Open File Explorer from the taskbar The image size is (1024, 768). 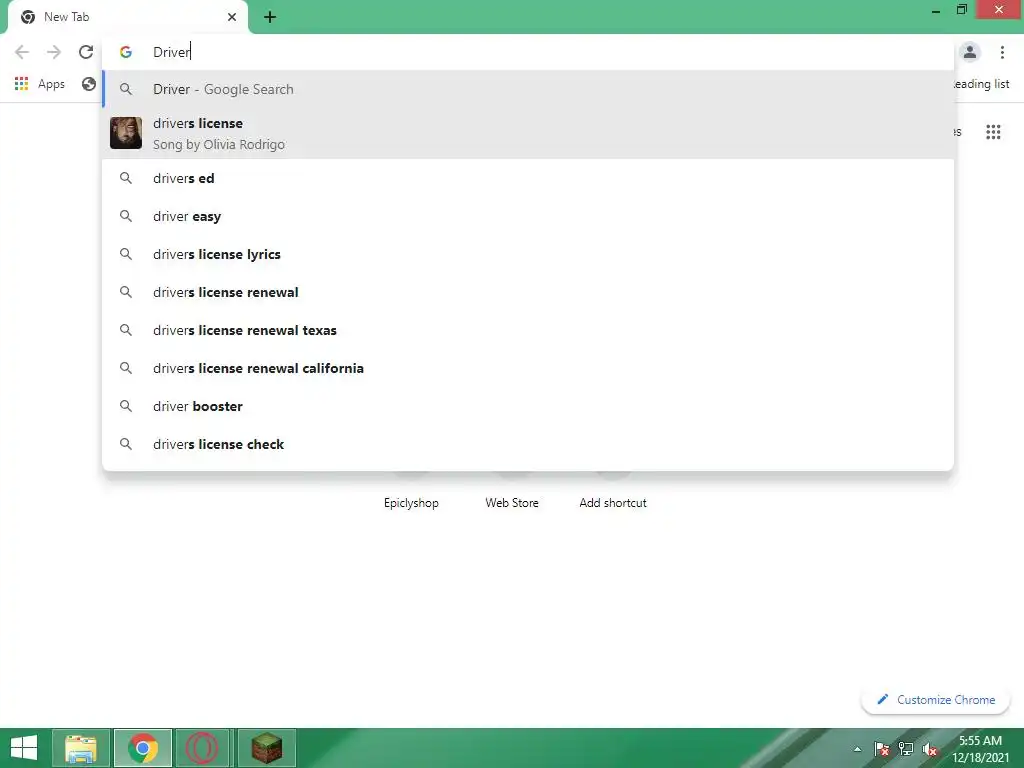click(81, 748)
